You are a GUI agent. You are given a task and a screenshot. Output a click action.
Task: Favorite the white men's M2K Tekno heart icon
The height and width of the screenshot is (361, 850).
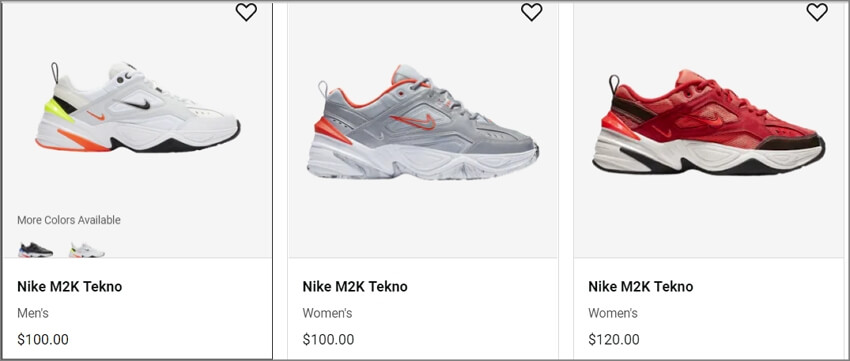coord(246,12)
